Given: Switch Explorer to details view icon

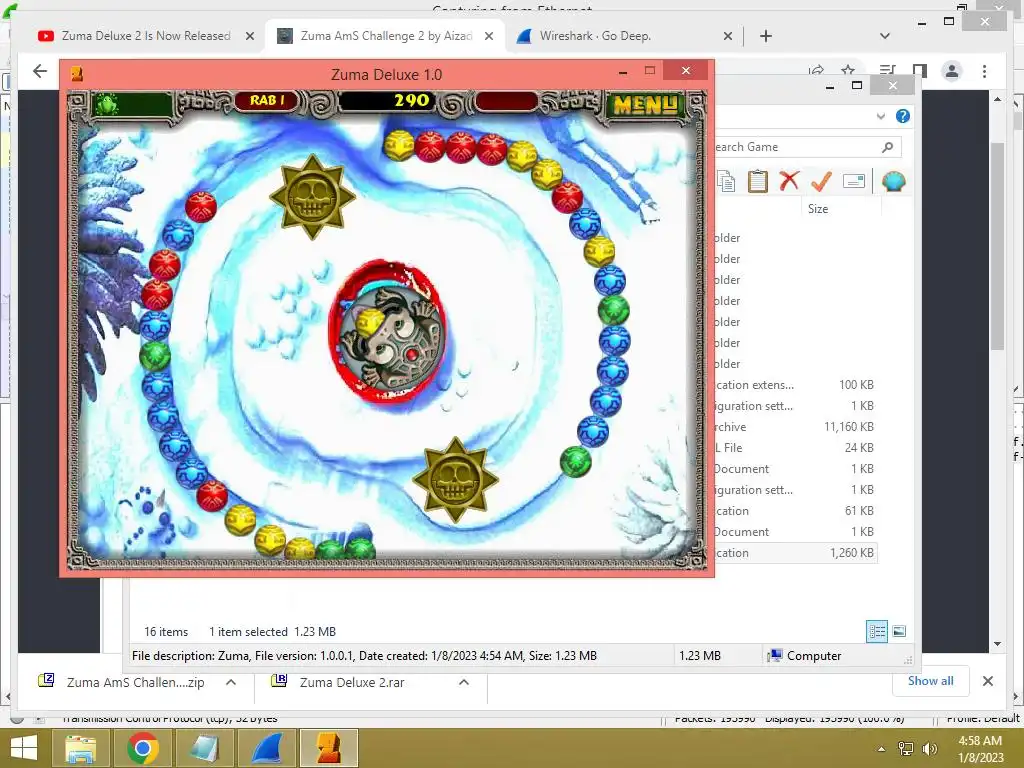Looking at the screenshot, I should coord(876,631).
